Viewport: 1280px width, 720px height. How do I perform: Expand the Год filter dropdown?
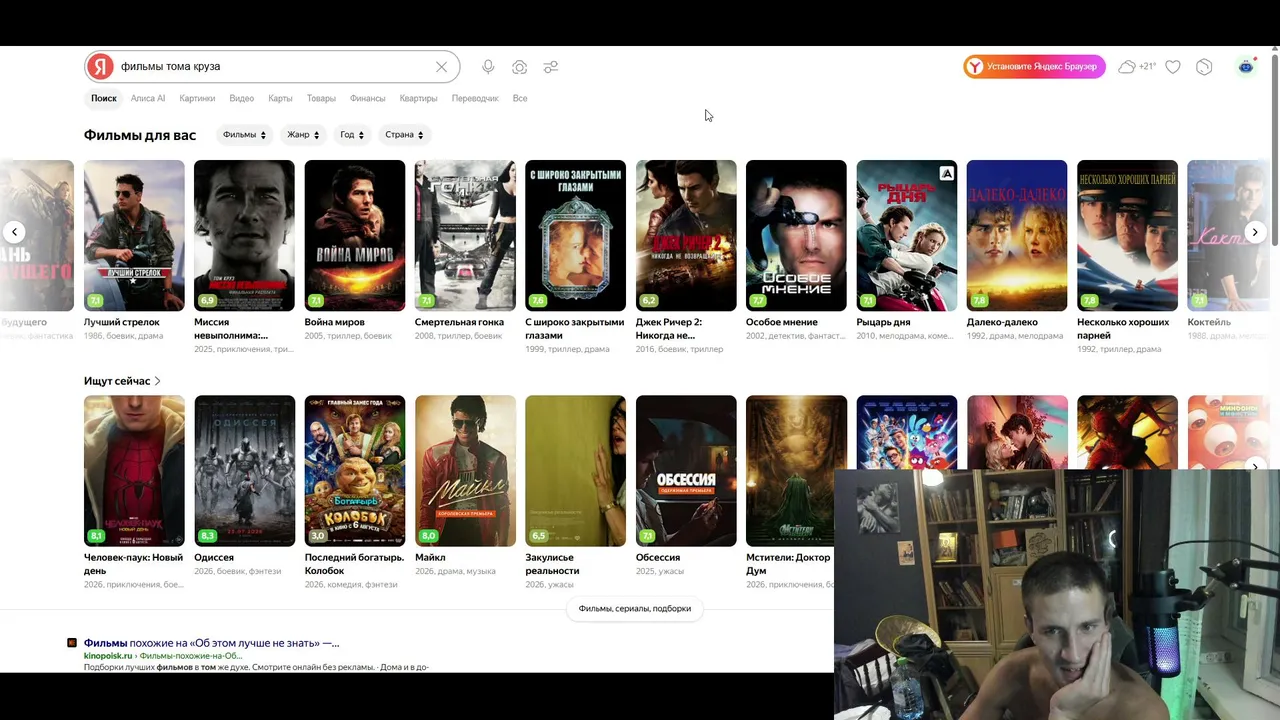[x=352, y=135]
